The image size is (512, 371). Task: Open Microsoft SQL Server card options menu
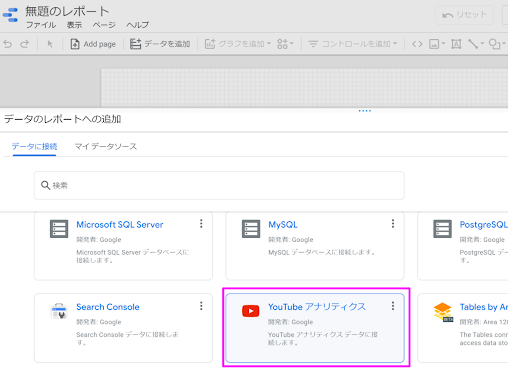pos(201,224)
